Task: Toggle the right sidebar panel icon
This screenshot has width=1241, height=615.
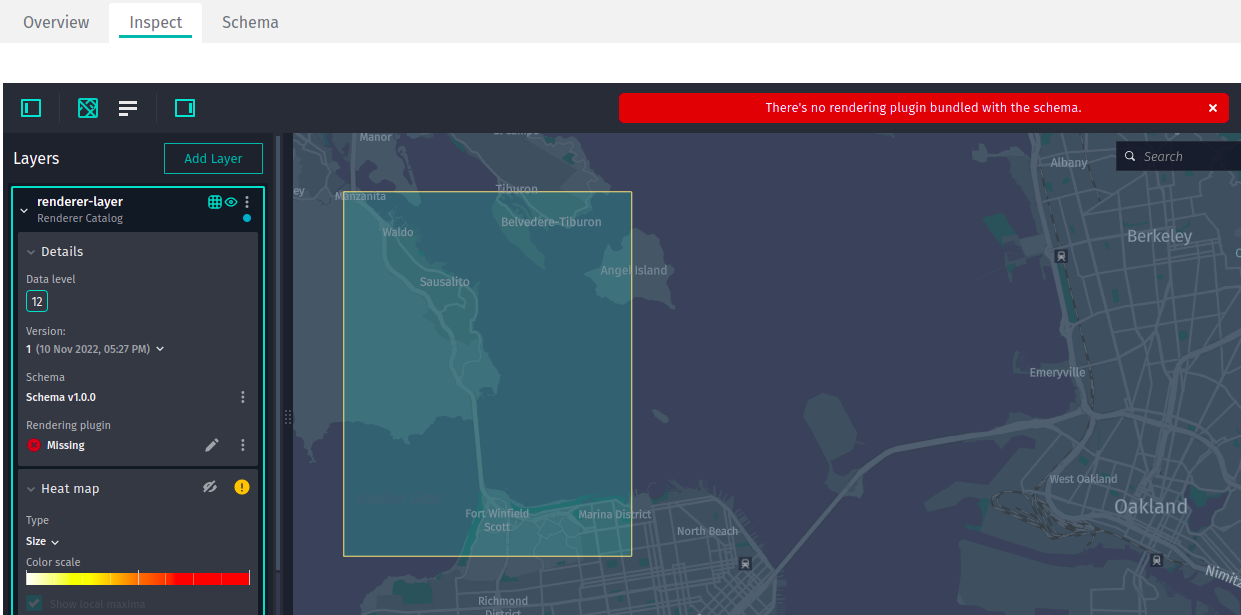Action: click(185, 108)
